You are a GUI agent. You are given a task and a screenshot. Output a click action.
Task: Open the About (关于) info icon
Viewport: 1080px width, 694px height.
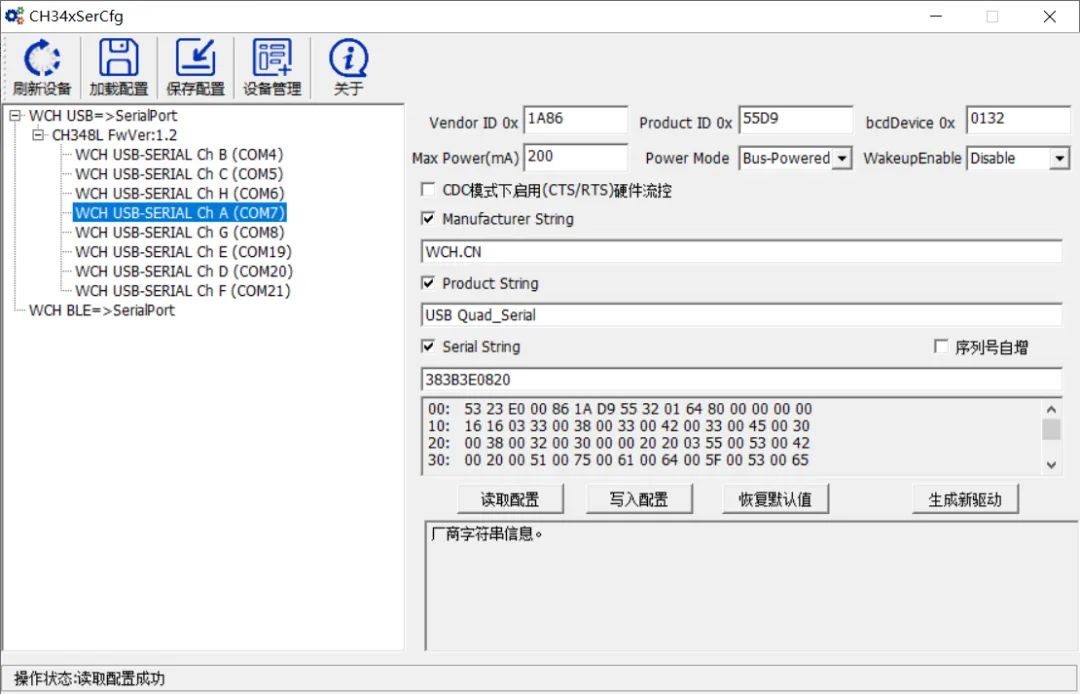point(349,67)
